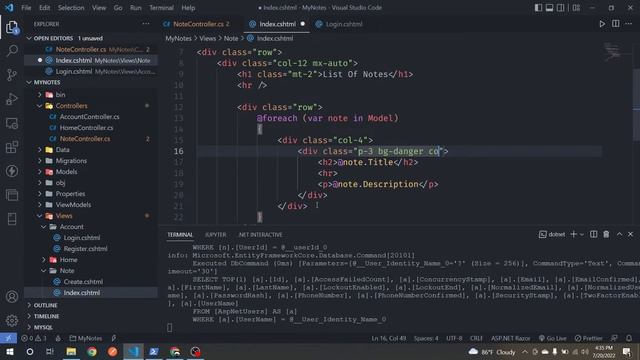640x360 pixels.
Task: Click Views breadcrumb in editor path
Action: click(x=207, y=38)
